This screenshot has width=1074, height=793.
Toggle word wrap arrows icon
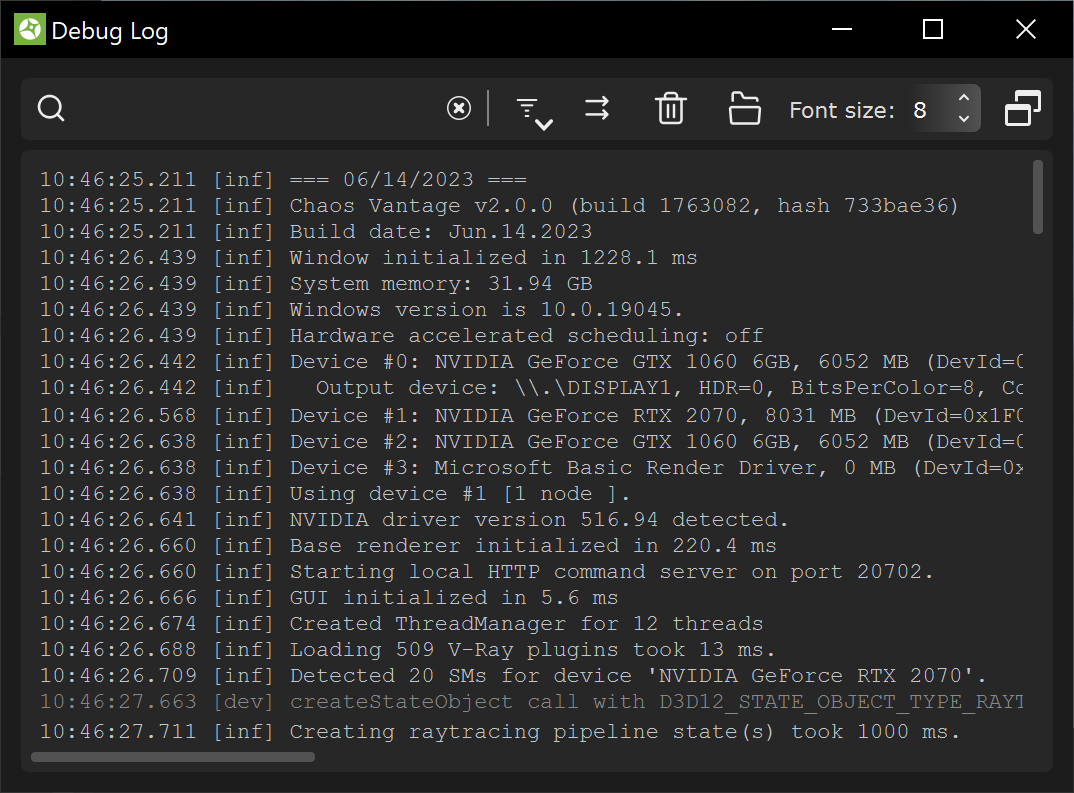(597, 108)
